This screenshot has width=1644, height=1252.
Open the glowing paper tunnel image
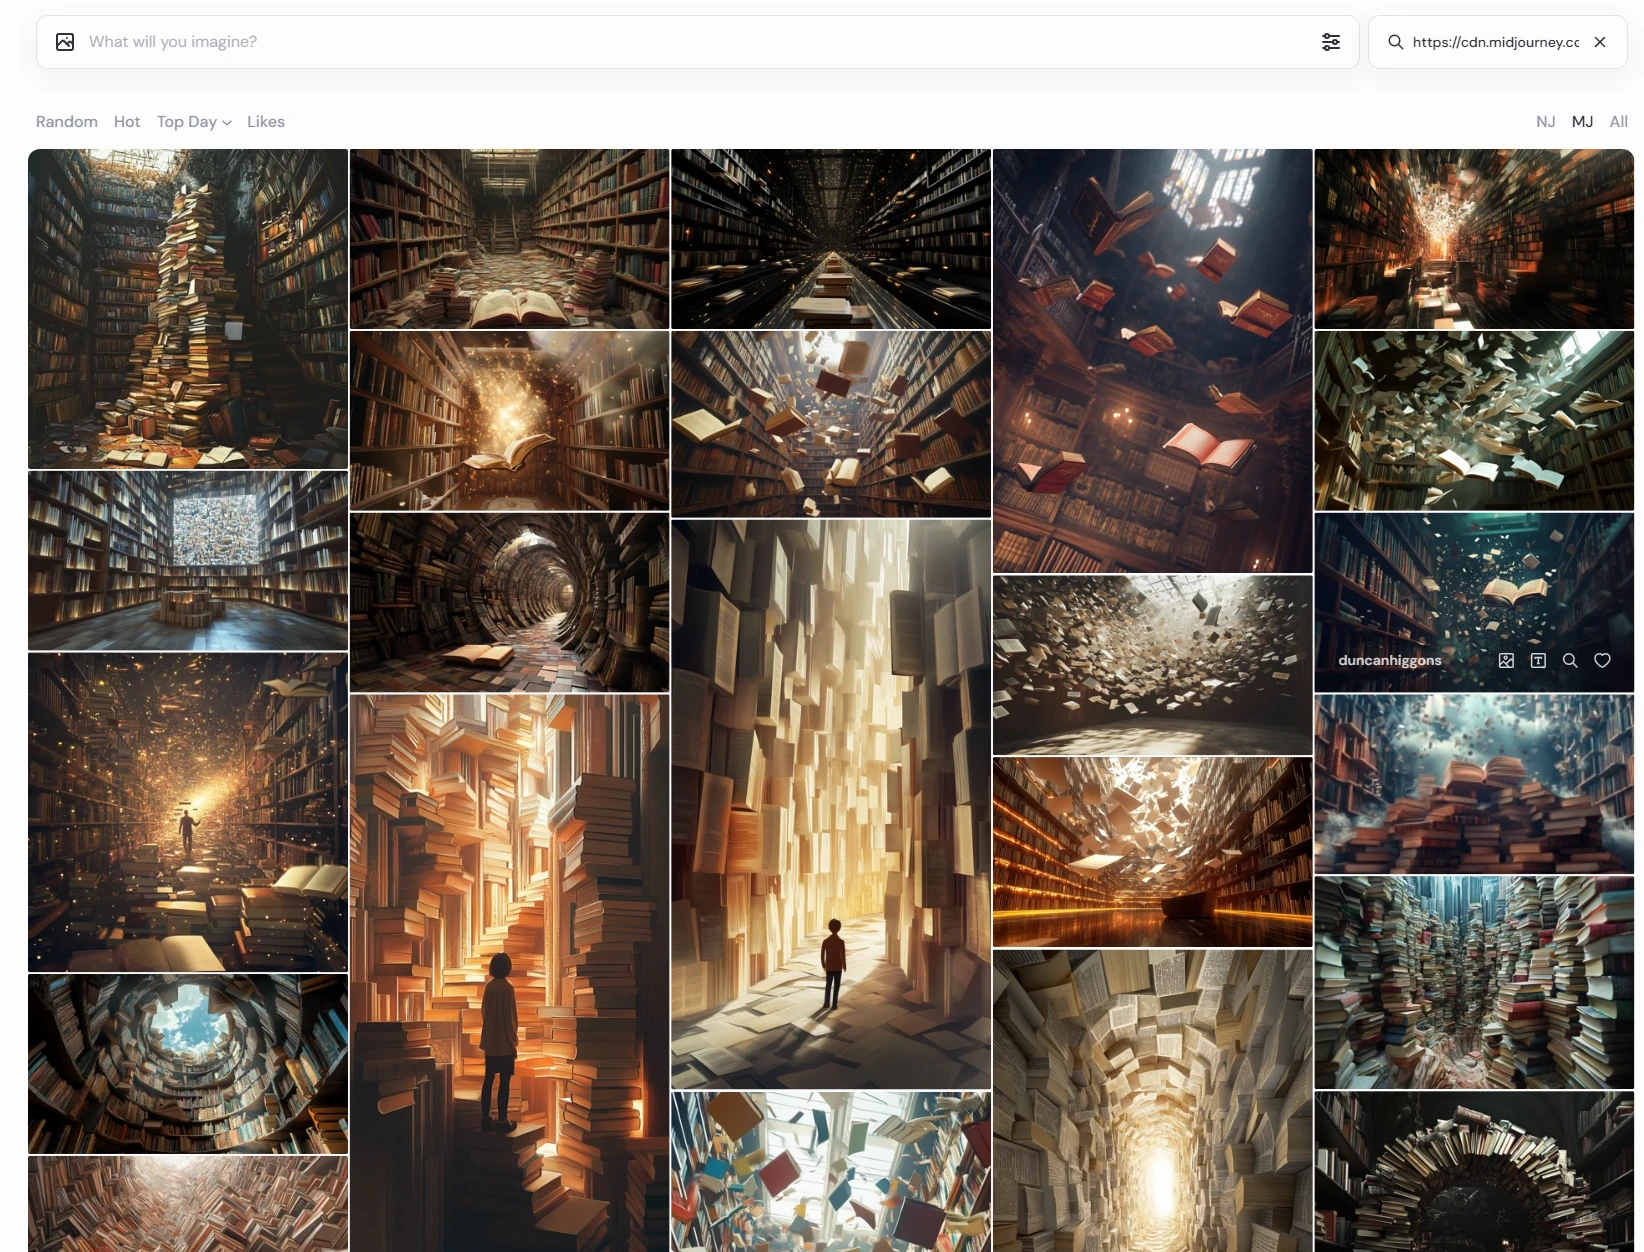(1152, 1101)
